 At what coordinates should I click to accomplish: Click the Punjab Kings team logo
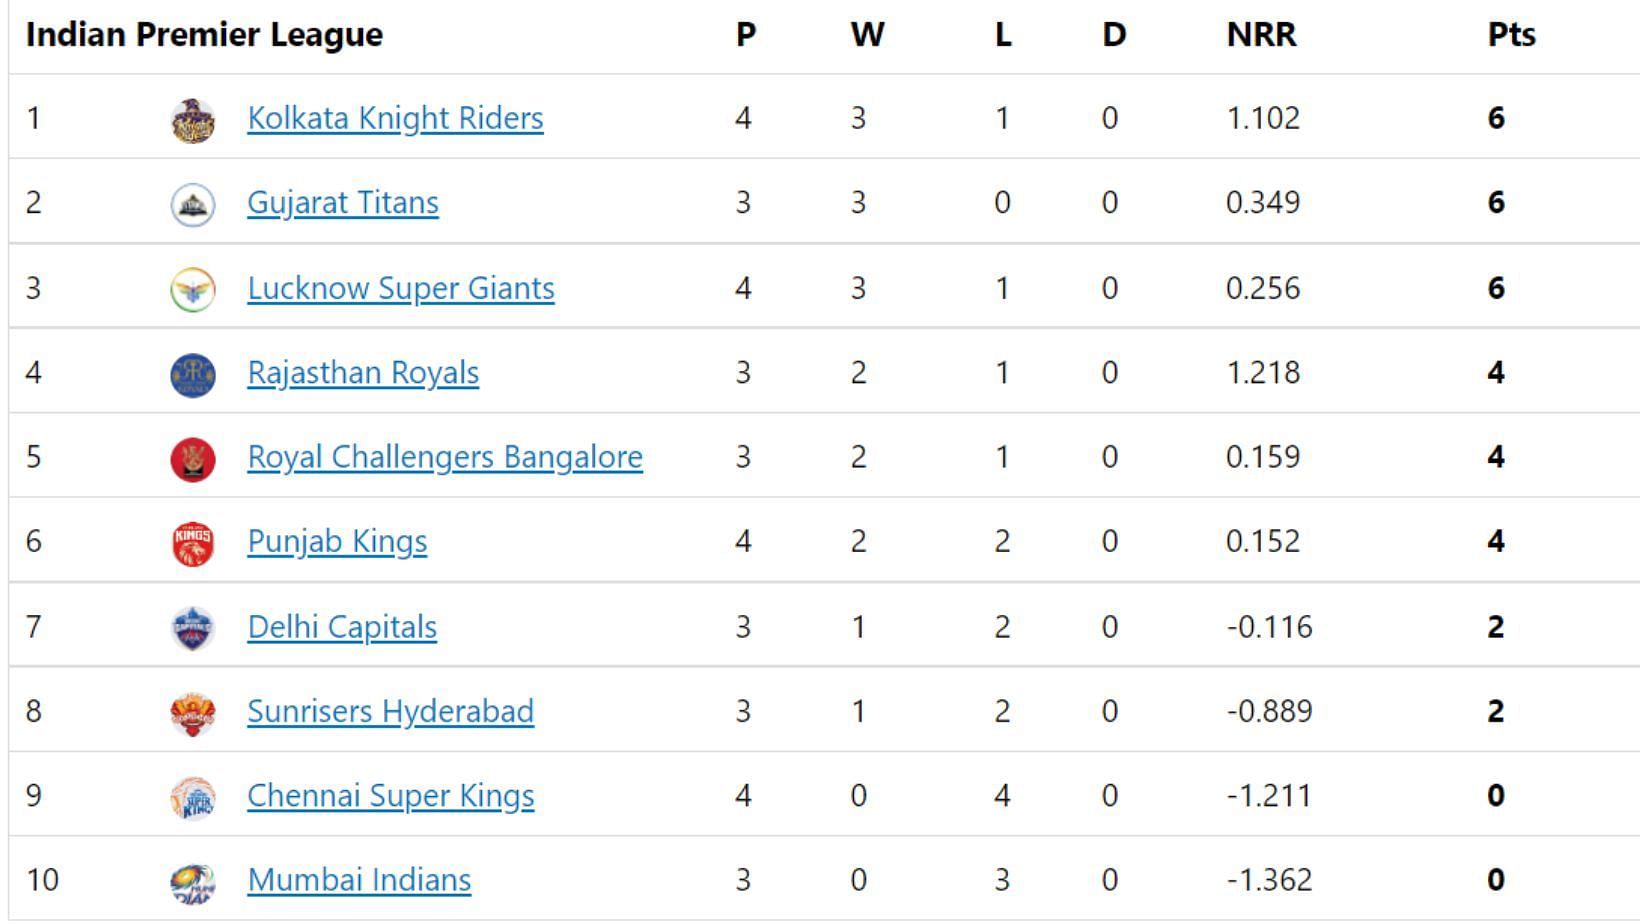pos(193,543)
